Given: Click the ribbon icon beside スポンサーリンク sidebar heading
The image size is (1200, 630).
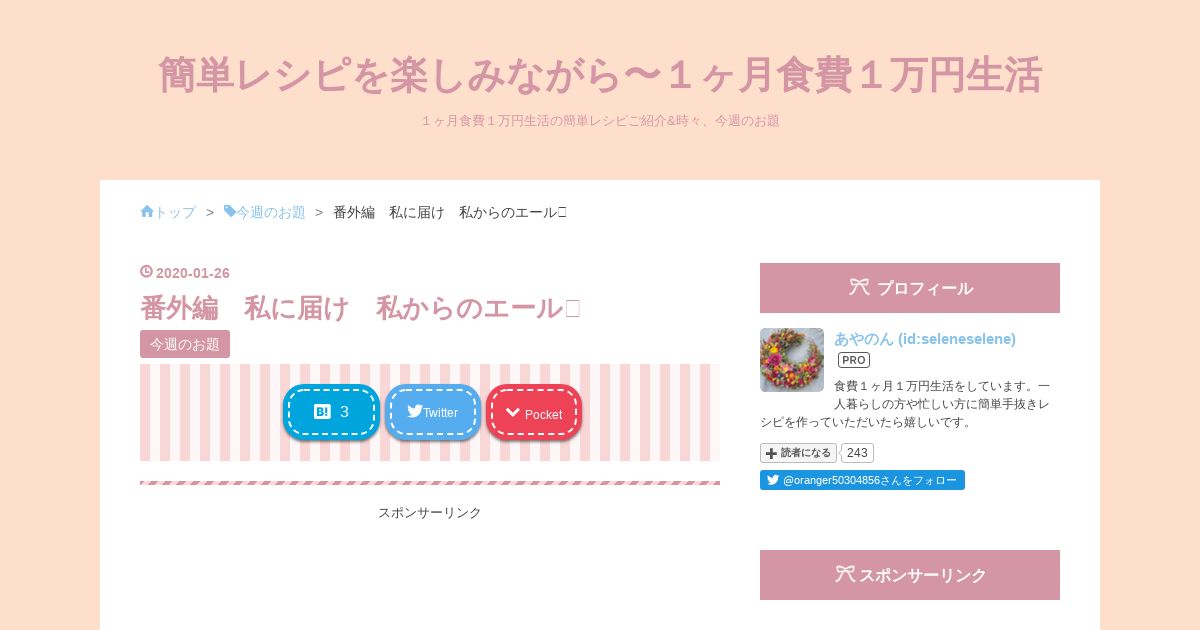Looking at the screenshot, I should [x=845, y=574].
